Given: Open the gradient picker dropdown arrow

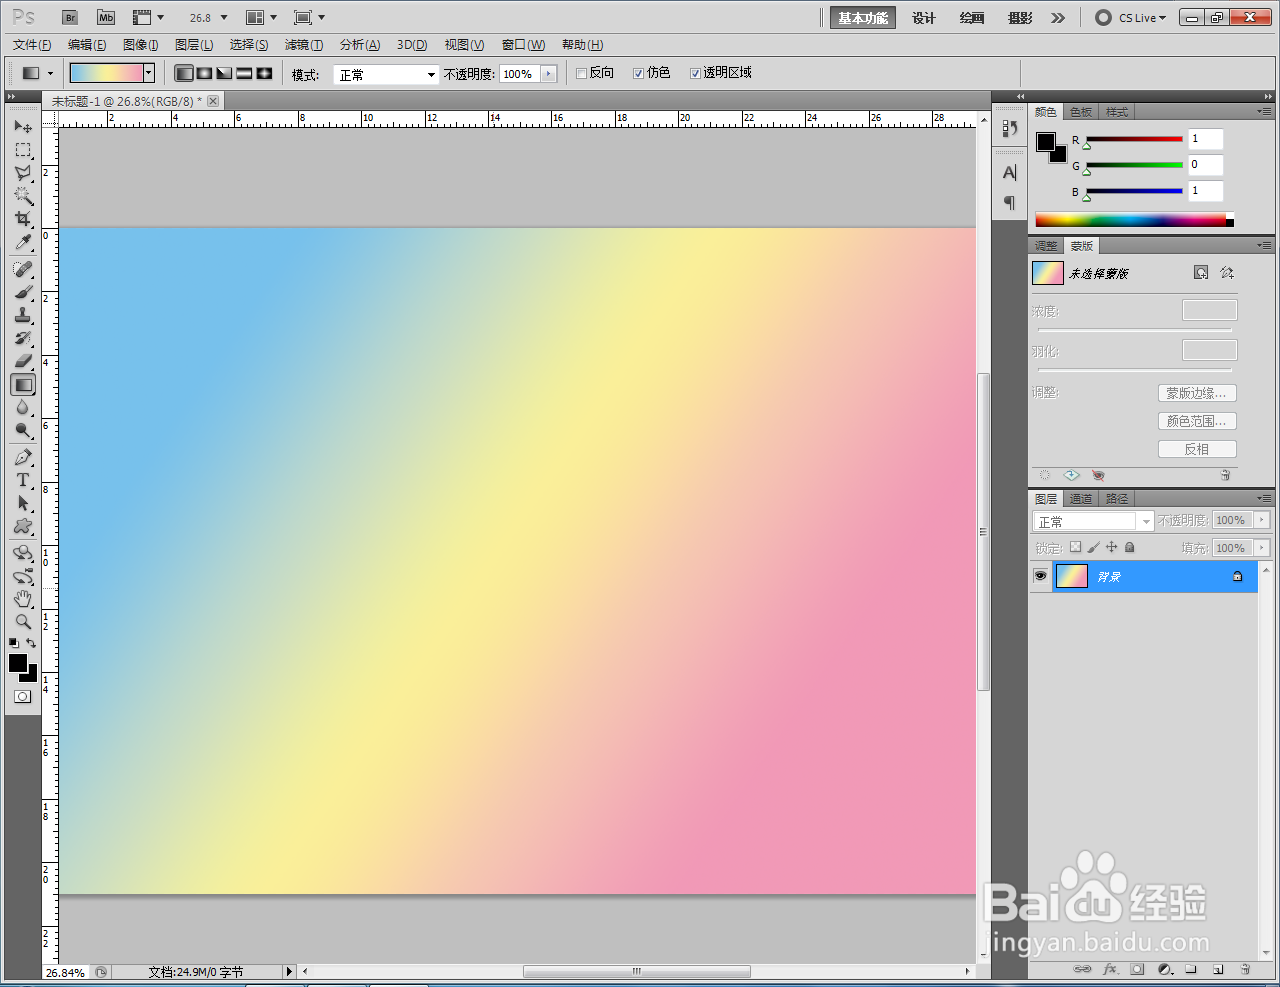Looking at the screenshot, I should (149, 73).
